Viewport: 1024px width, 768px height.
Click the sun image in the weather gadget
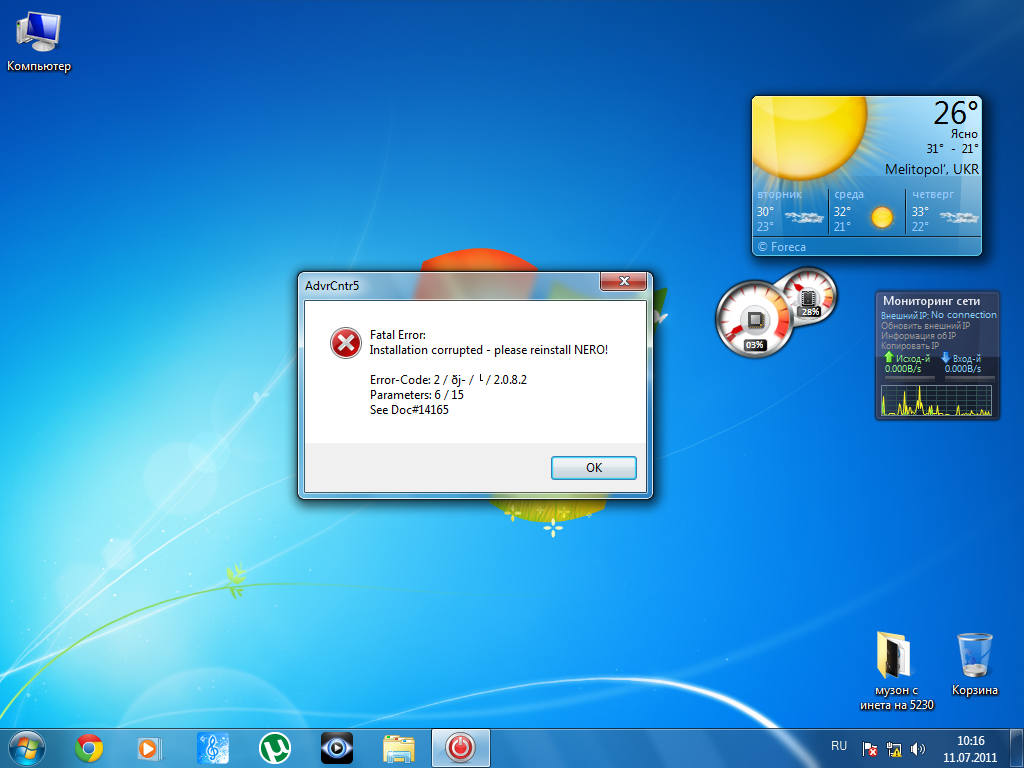tap(808, 136)
